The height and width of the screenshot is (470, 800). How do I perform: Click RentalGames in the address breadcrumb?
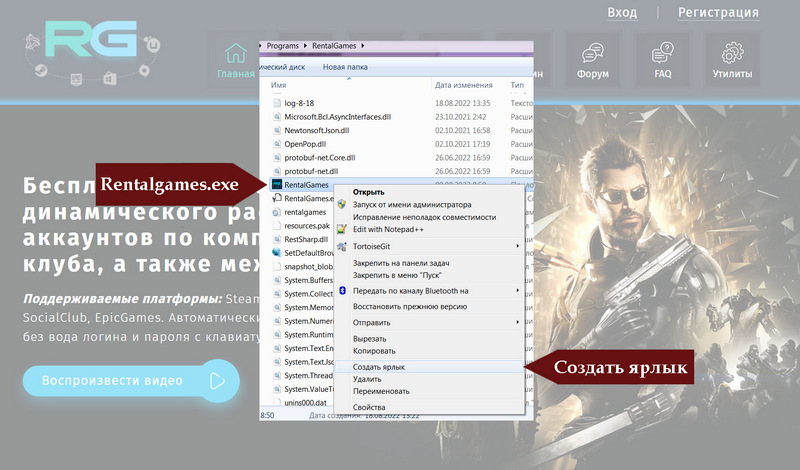[334, 45]
